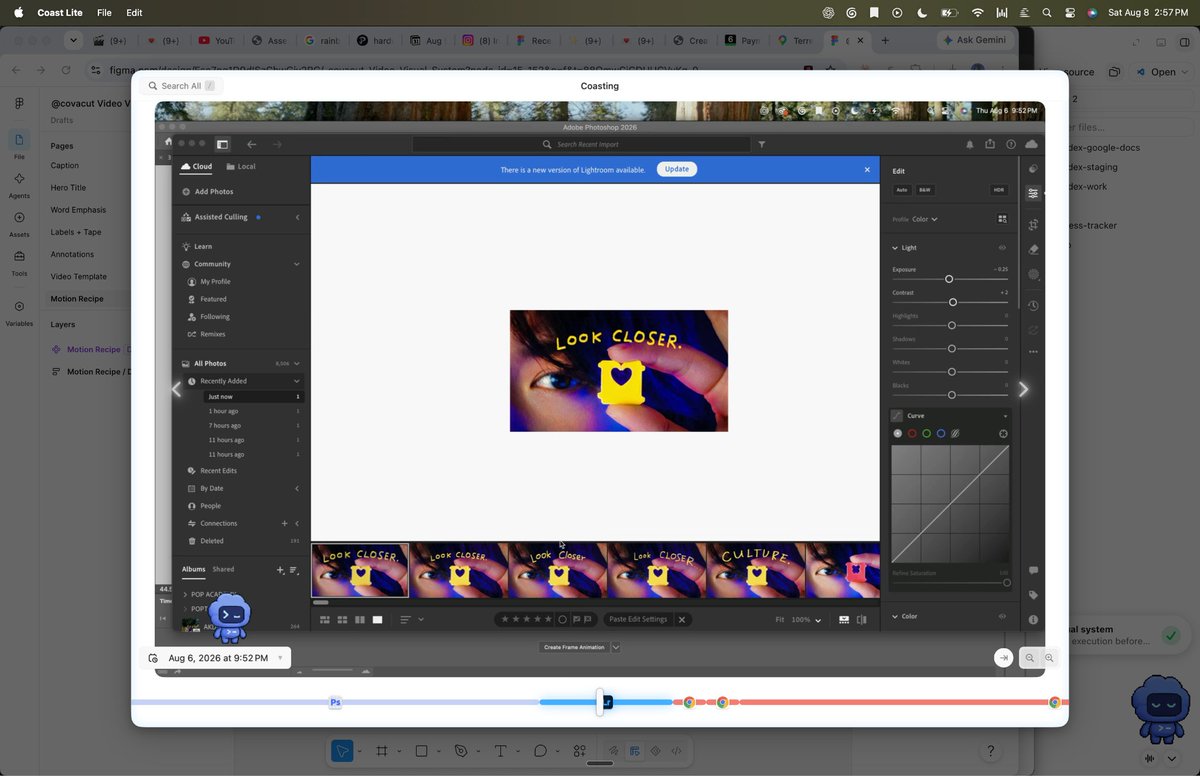The height and width of the screenshot is (776, 1200).
Task: Open the Lightroom help question mark
Action: point(1010,144)
